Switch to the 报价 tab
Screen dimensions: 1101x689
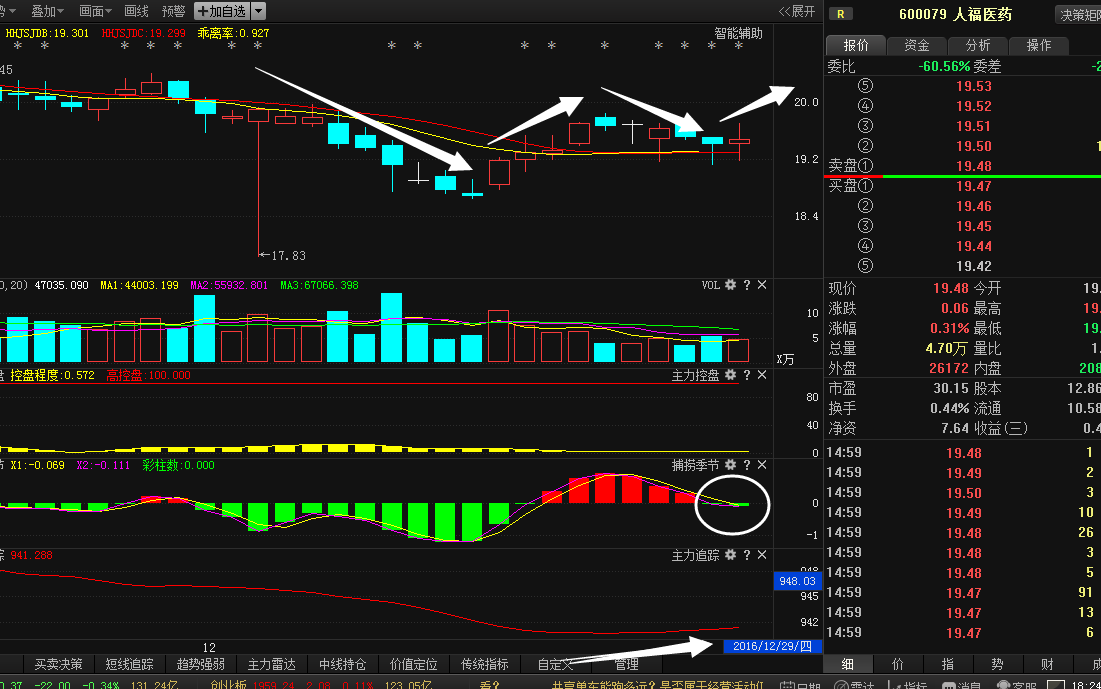pos(855,45)
